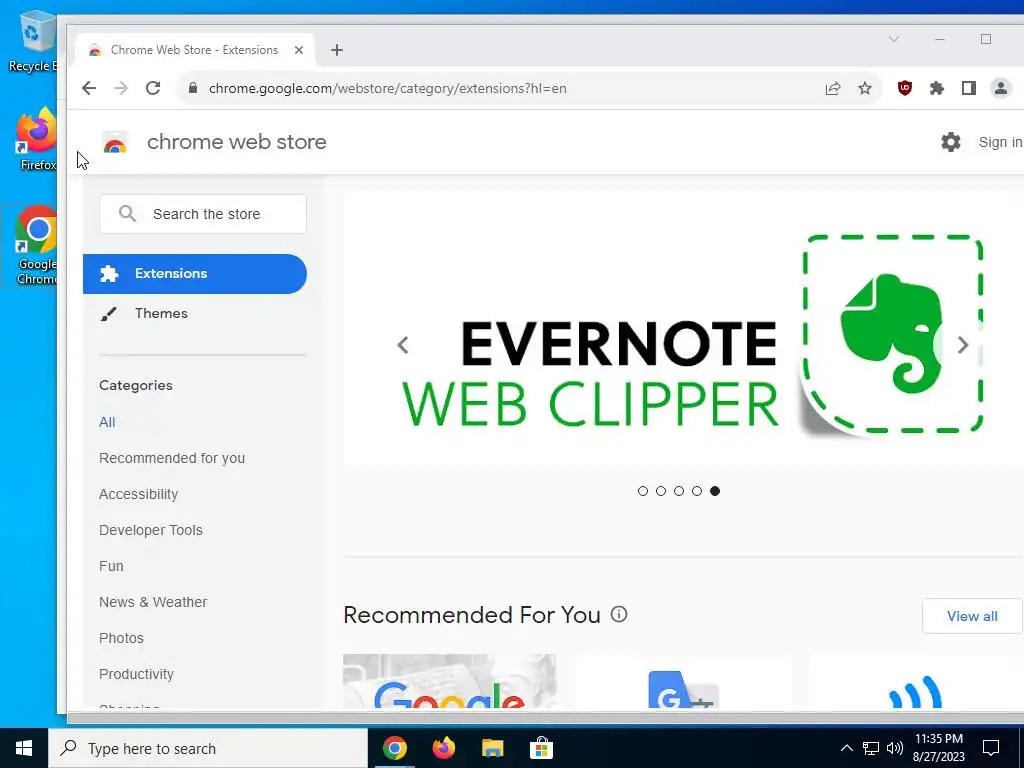Image resolution: width=1024 pixels, height=768 pixels.
Task: Open the Extensions puzzle piece menu
Action: (936, 88)
